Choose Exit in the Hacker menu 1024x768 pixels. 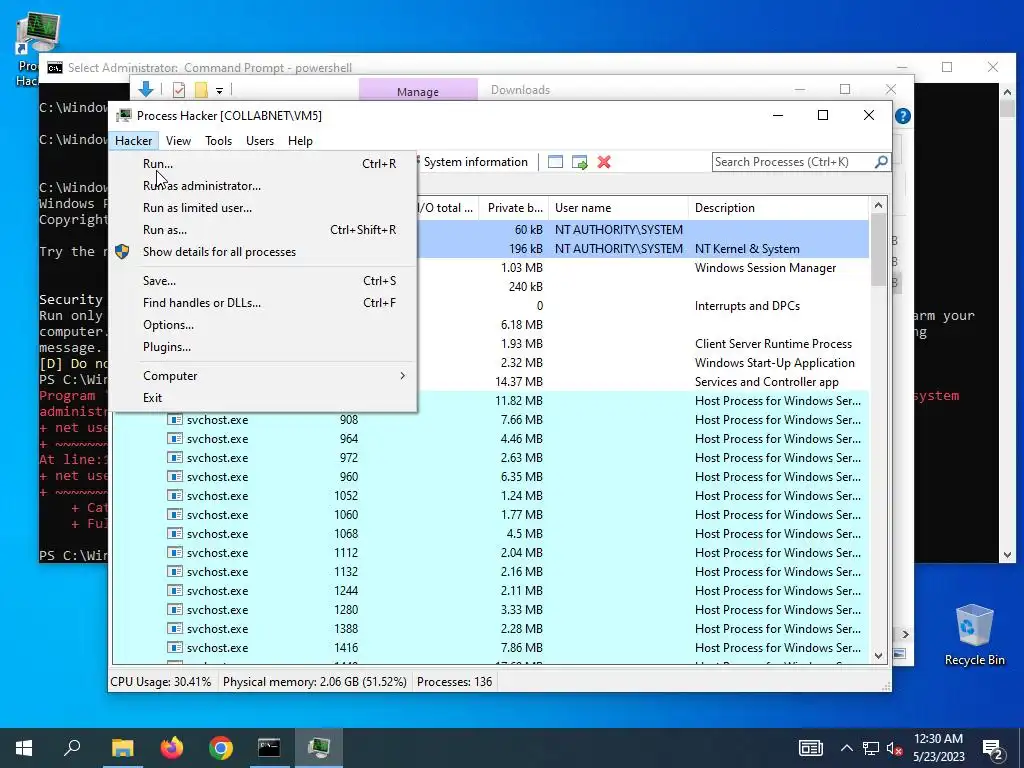click(x=263, y=398)
